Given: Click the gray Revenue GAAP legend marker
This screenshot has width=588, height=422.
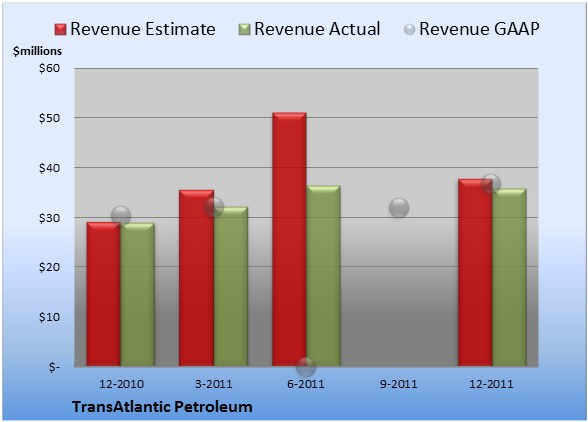Looking at the screenshot, I should [x=410, y=29].
